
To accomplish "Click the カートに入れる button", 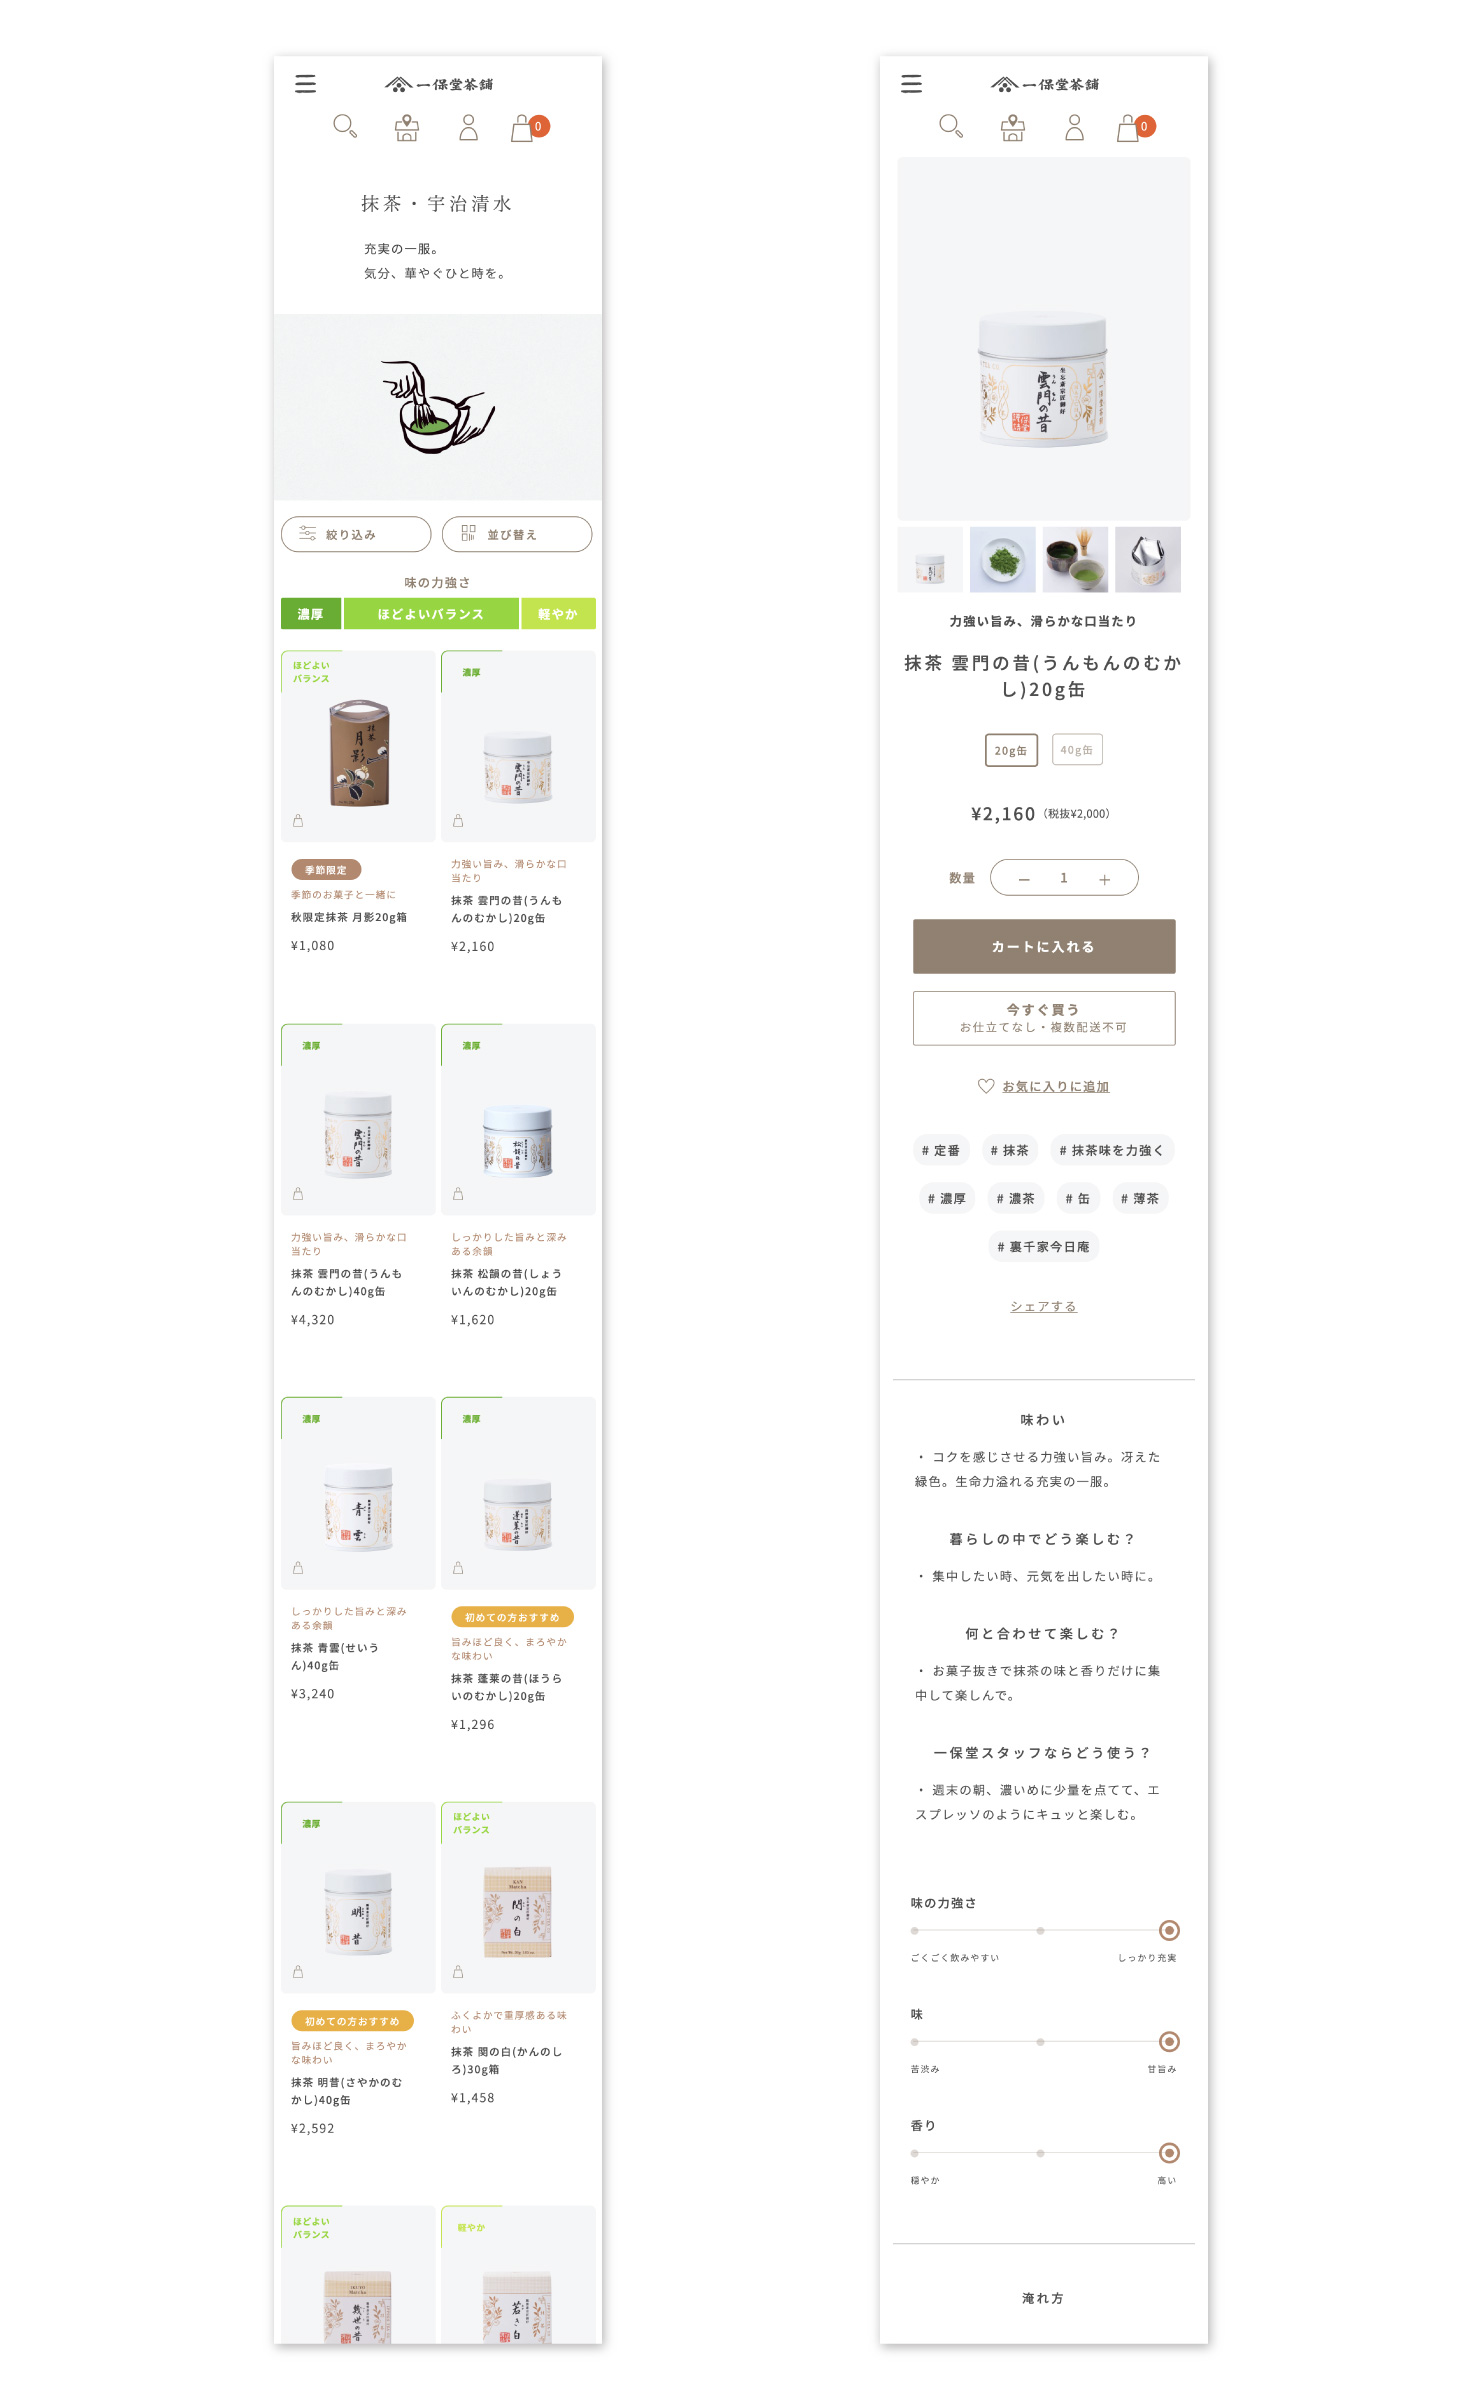I will point(1044,946).
